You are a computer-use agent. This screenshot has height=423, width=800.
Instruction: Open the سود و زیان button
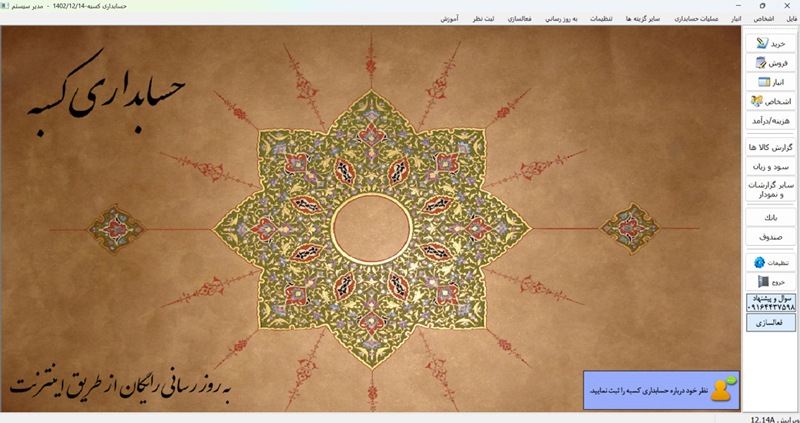click(x=770, y=166)
